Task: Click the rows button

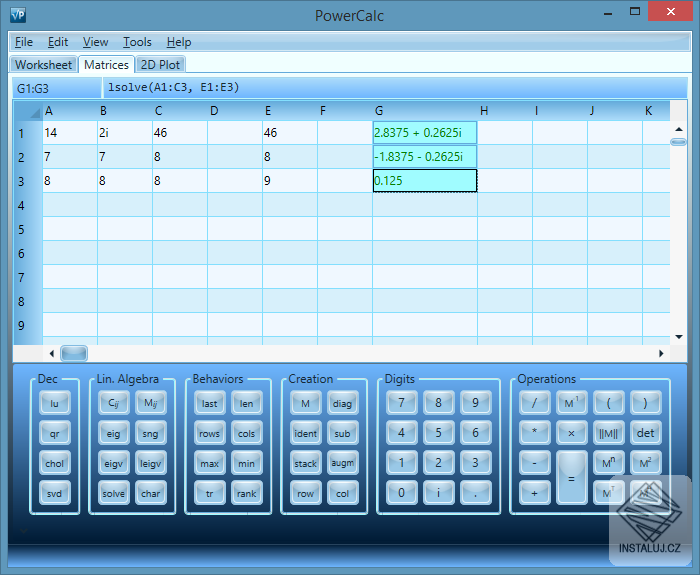Action: 209,433
